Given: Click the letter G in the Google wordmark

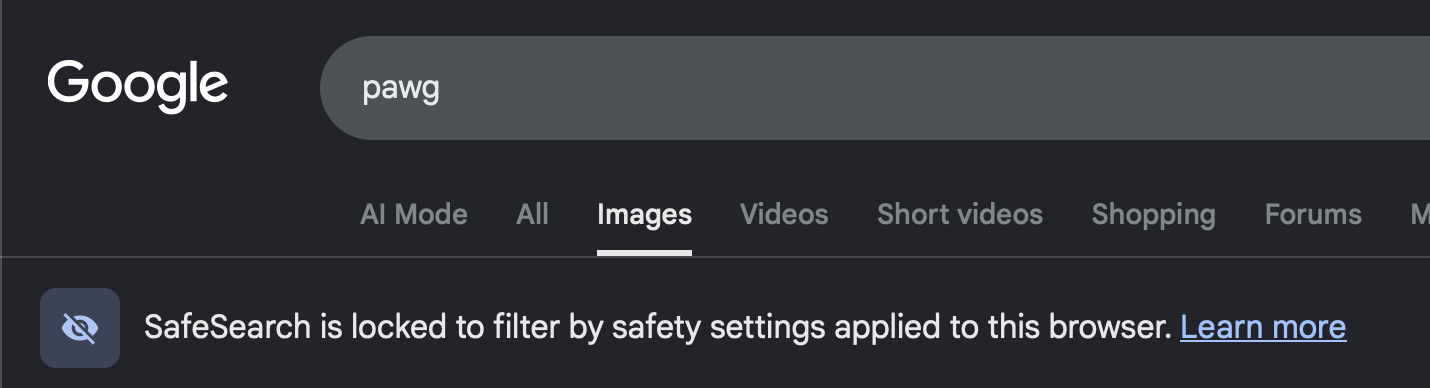Looking at the screenshot, I should 69,82.
